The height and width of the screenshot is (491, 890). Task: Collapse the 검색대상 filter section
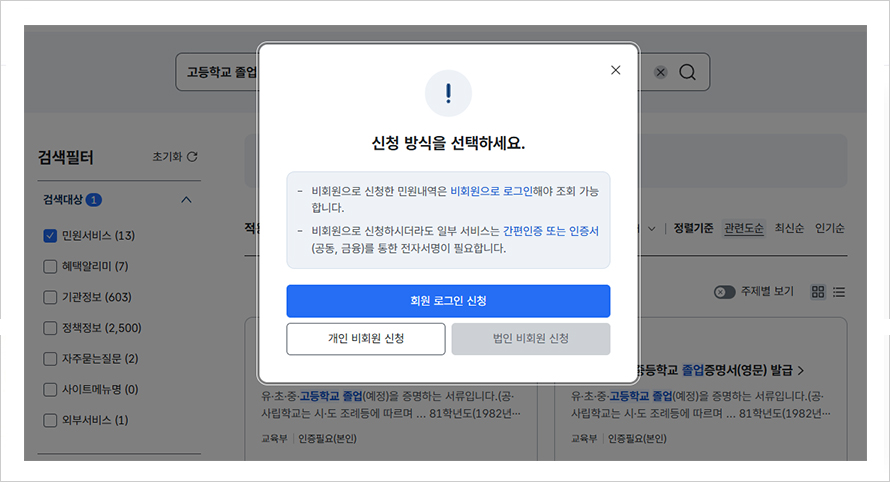click(186, 200)
